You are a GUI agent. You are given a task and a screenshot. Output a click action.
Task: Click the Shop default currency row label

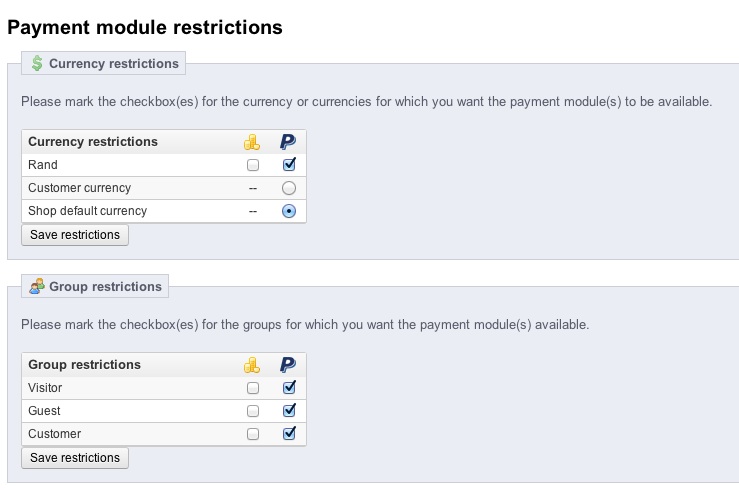pos(87,211)
